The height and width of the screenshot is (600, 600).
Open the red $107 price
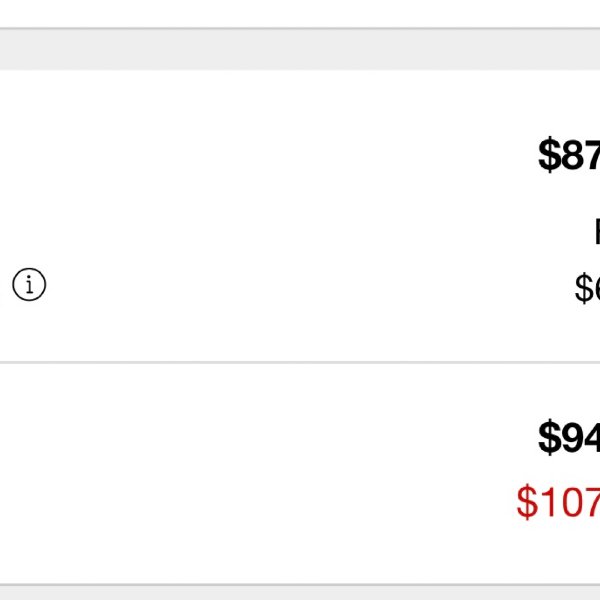click(x=558, y=501)
